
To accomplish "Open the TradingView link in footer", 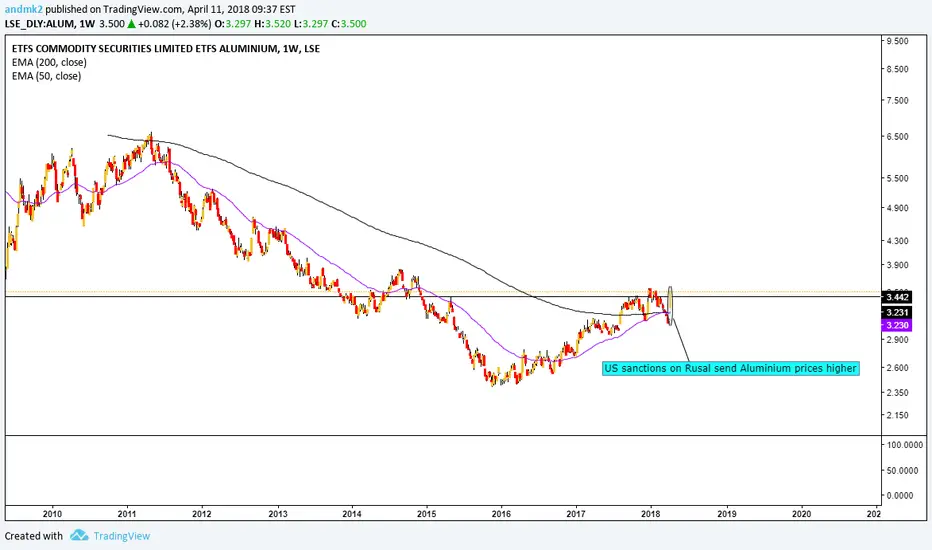I will 122,536.
